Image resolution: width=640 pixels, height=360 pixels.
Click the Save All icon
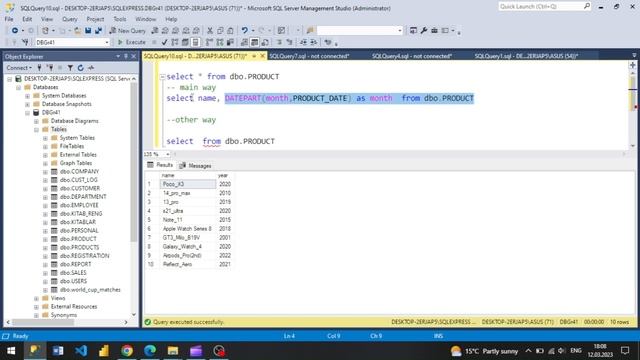pos(98,31)
